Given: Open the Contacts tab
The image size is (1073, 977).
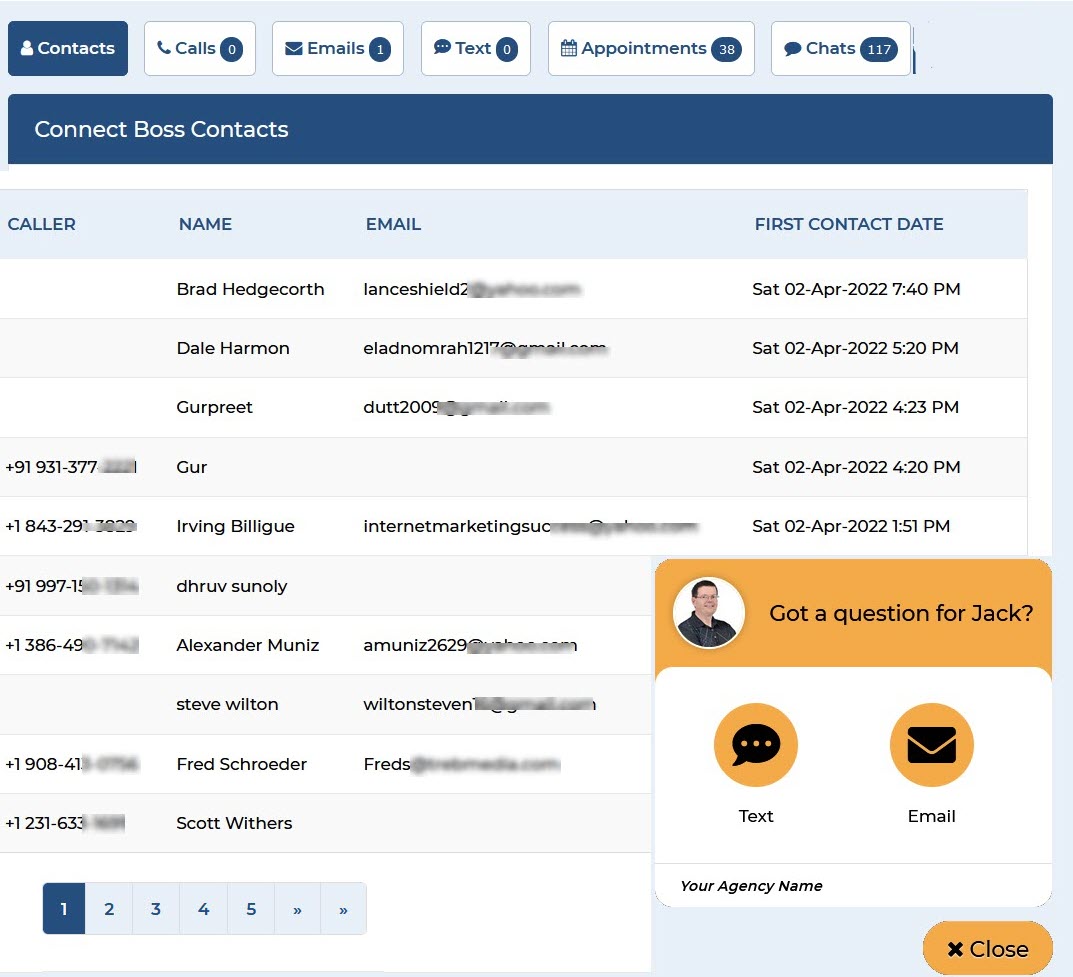Looking at the screenshot, I should 68,48.
